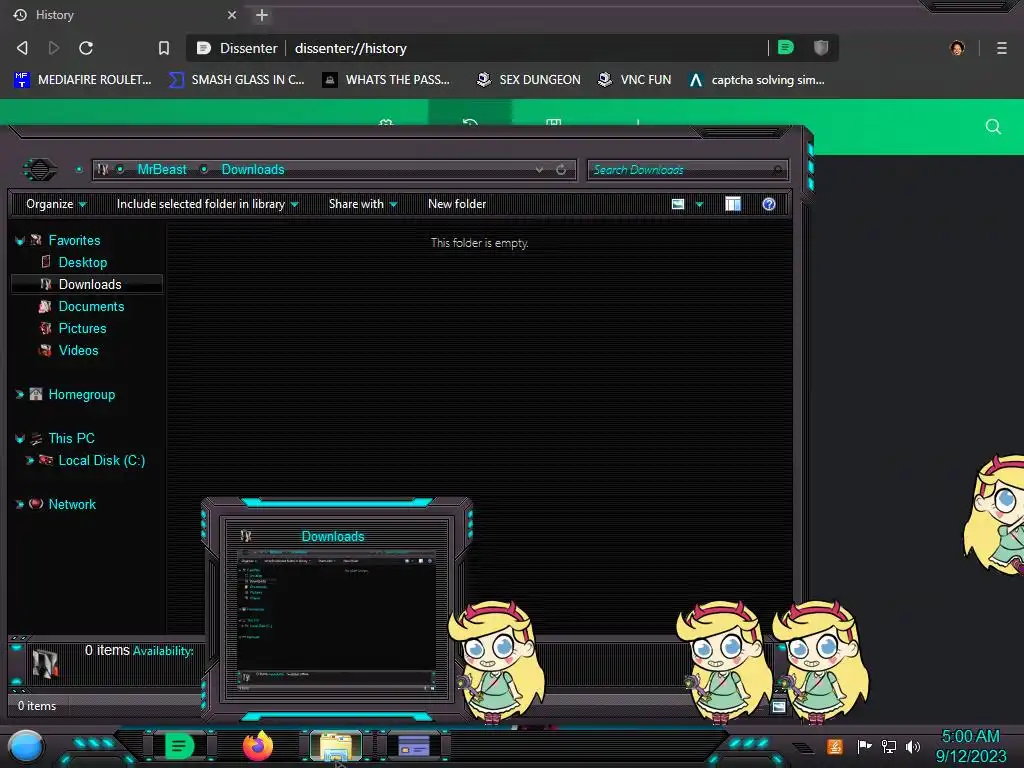This screenshot has height=768, width=1024.
Task: Open the Share with dropdown
Action: tap(362, 204)
